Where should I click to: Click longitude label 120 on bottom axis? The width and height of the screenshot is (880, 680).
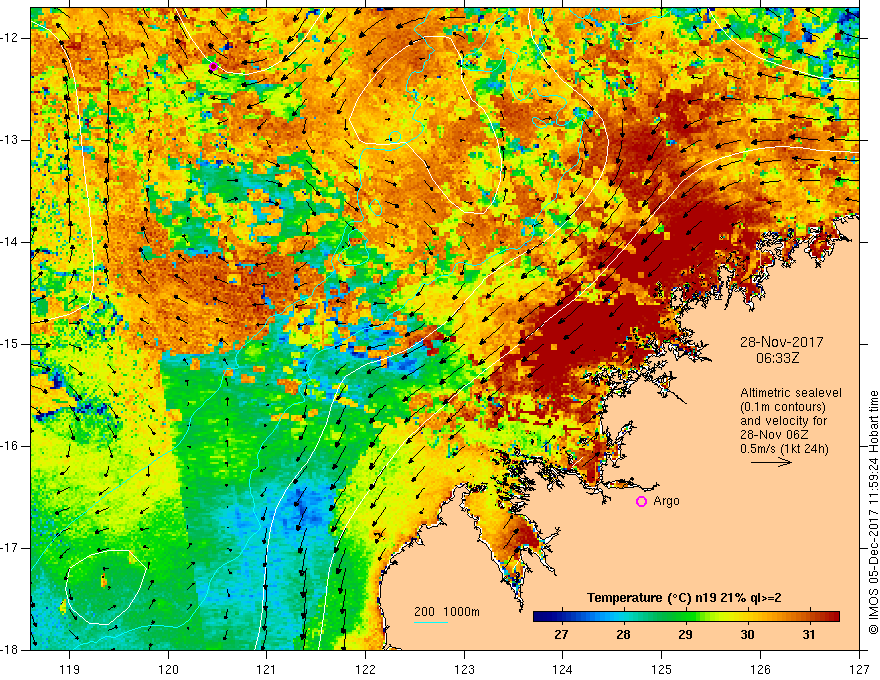click(168, 669)
